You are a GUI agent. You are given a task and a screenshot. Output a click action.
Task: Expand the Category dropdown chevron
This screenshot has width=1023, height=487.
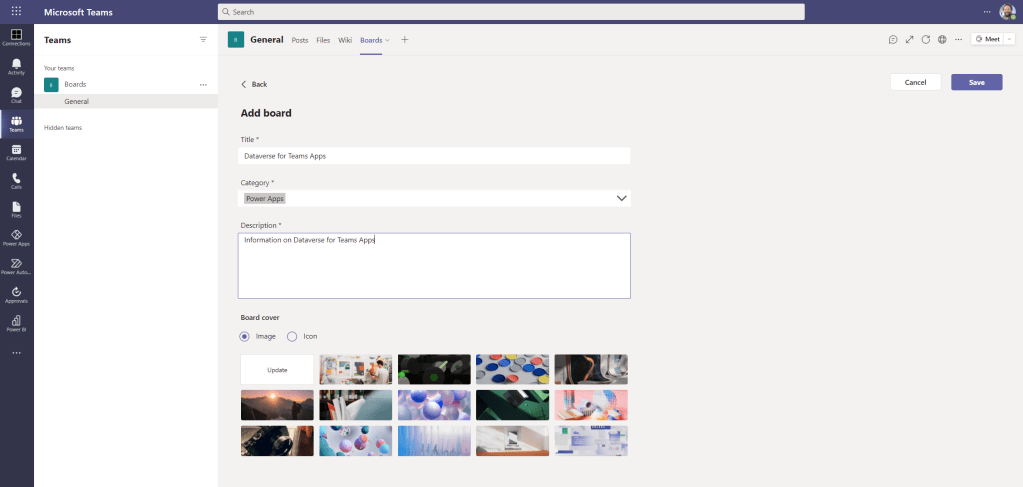click(x=621, y=198)
